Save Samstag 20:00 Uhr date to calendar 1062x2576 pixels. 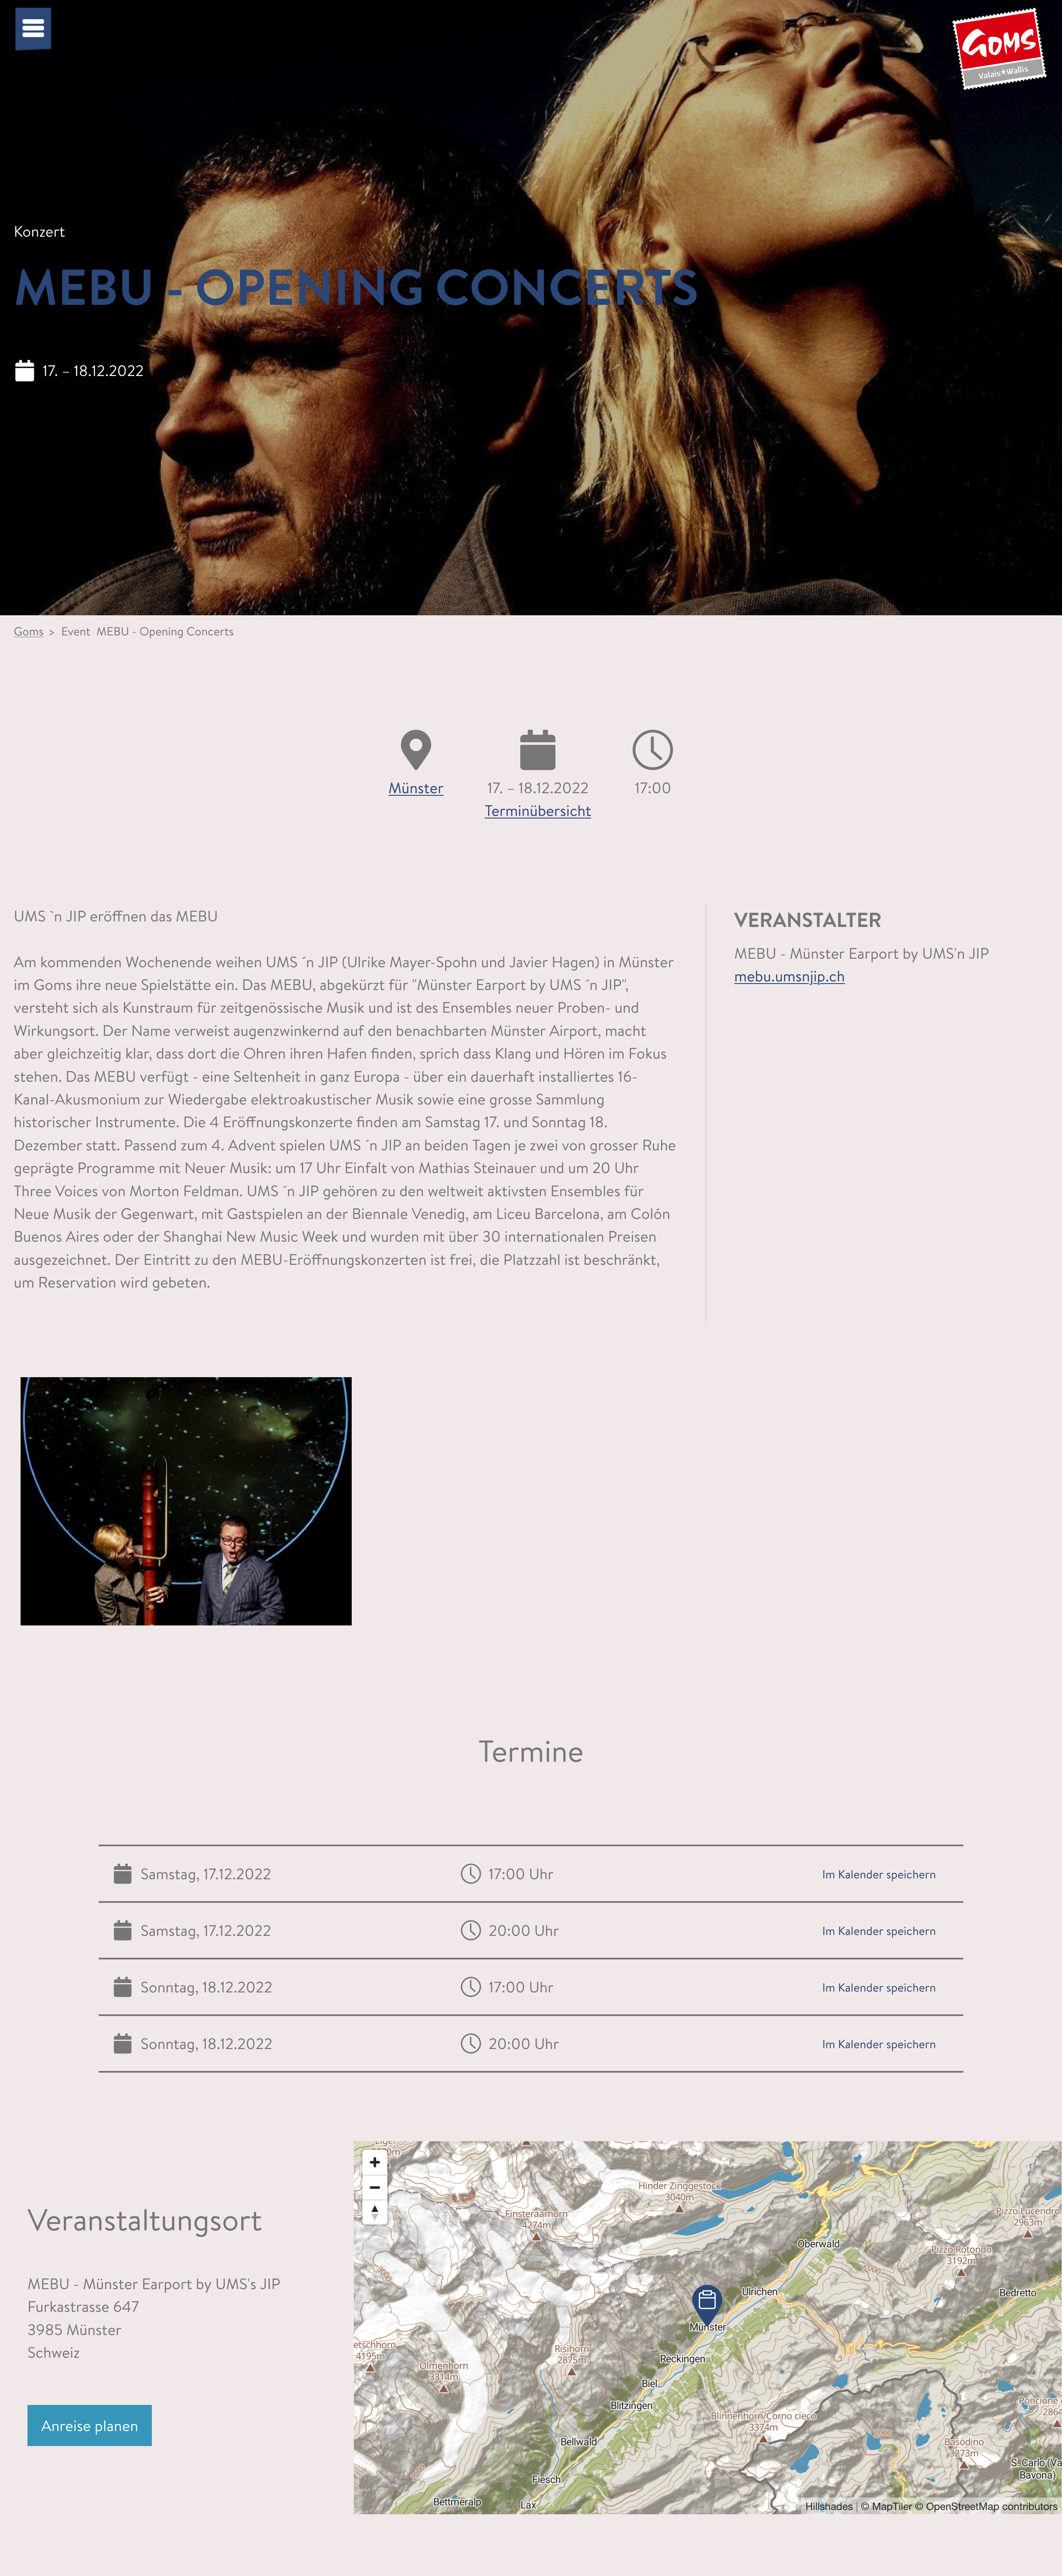[879, 1931]
